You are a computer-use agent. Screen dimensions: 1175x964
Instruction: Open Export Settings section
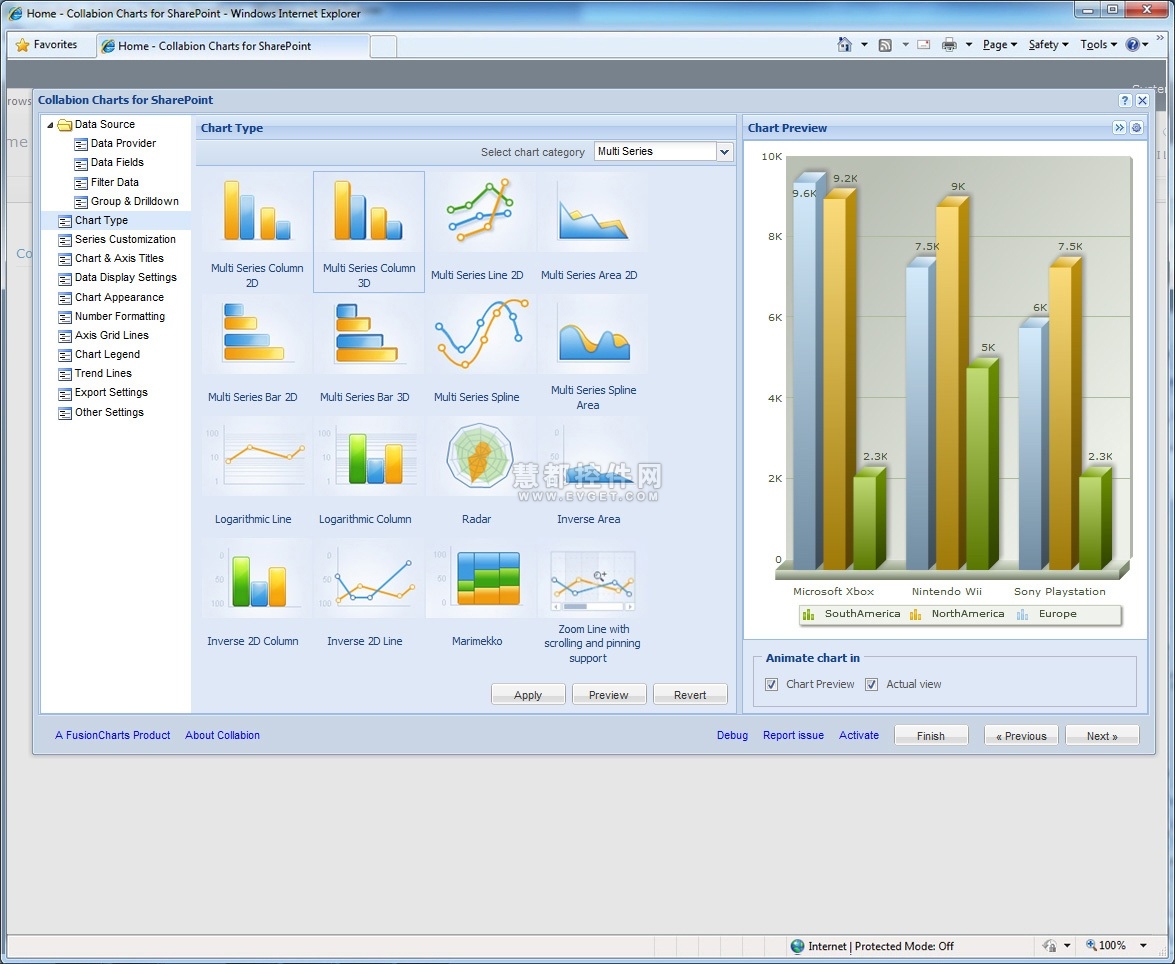103,393
